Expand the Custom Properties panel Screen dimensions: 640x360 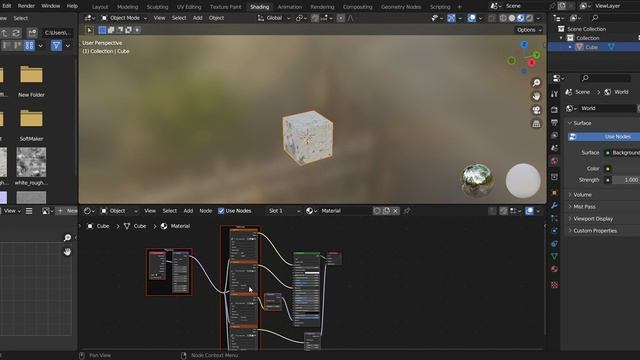tap(595, 231)
